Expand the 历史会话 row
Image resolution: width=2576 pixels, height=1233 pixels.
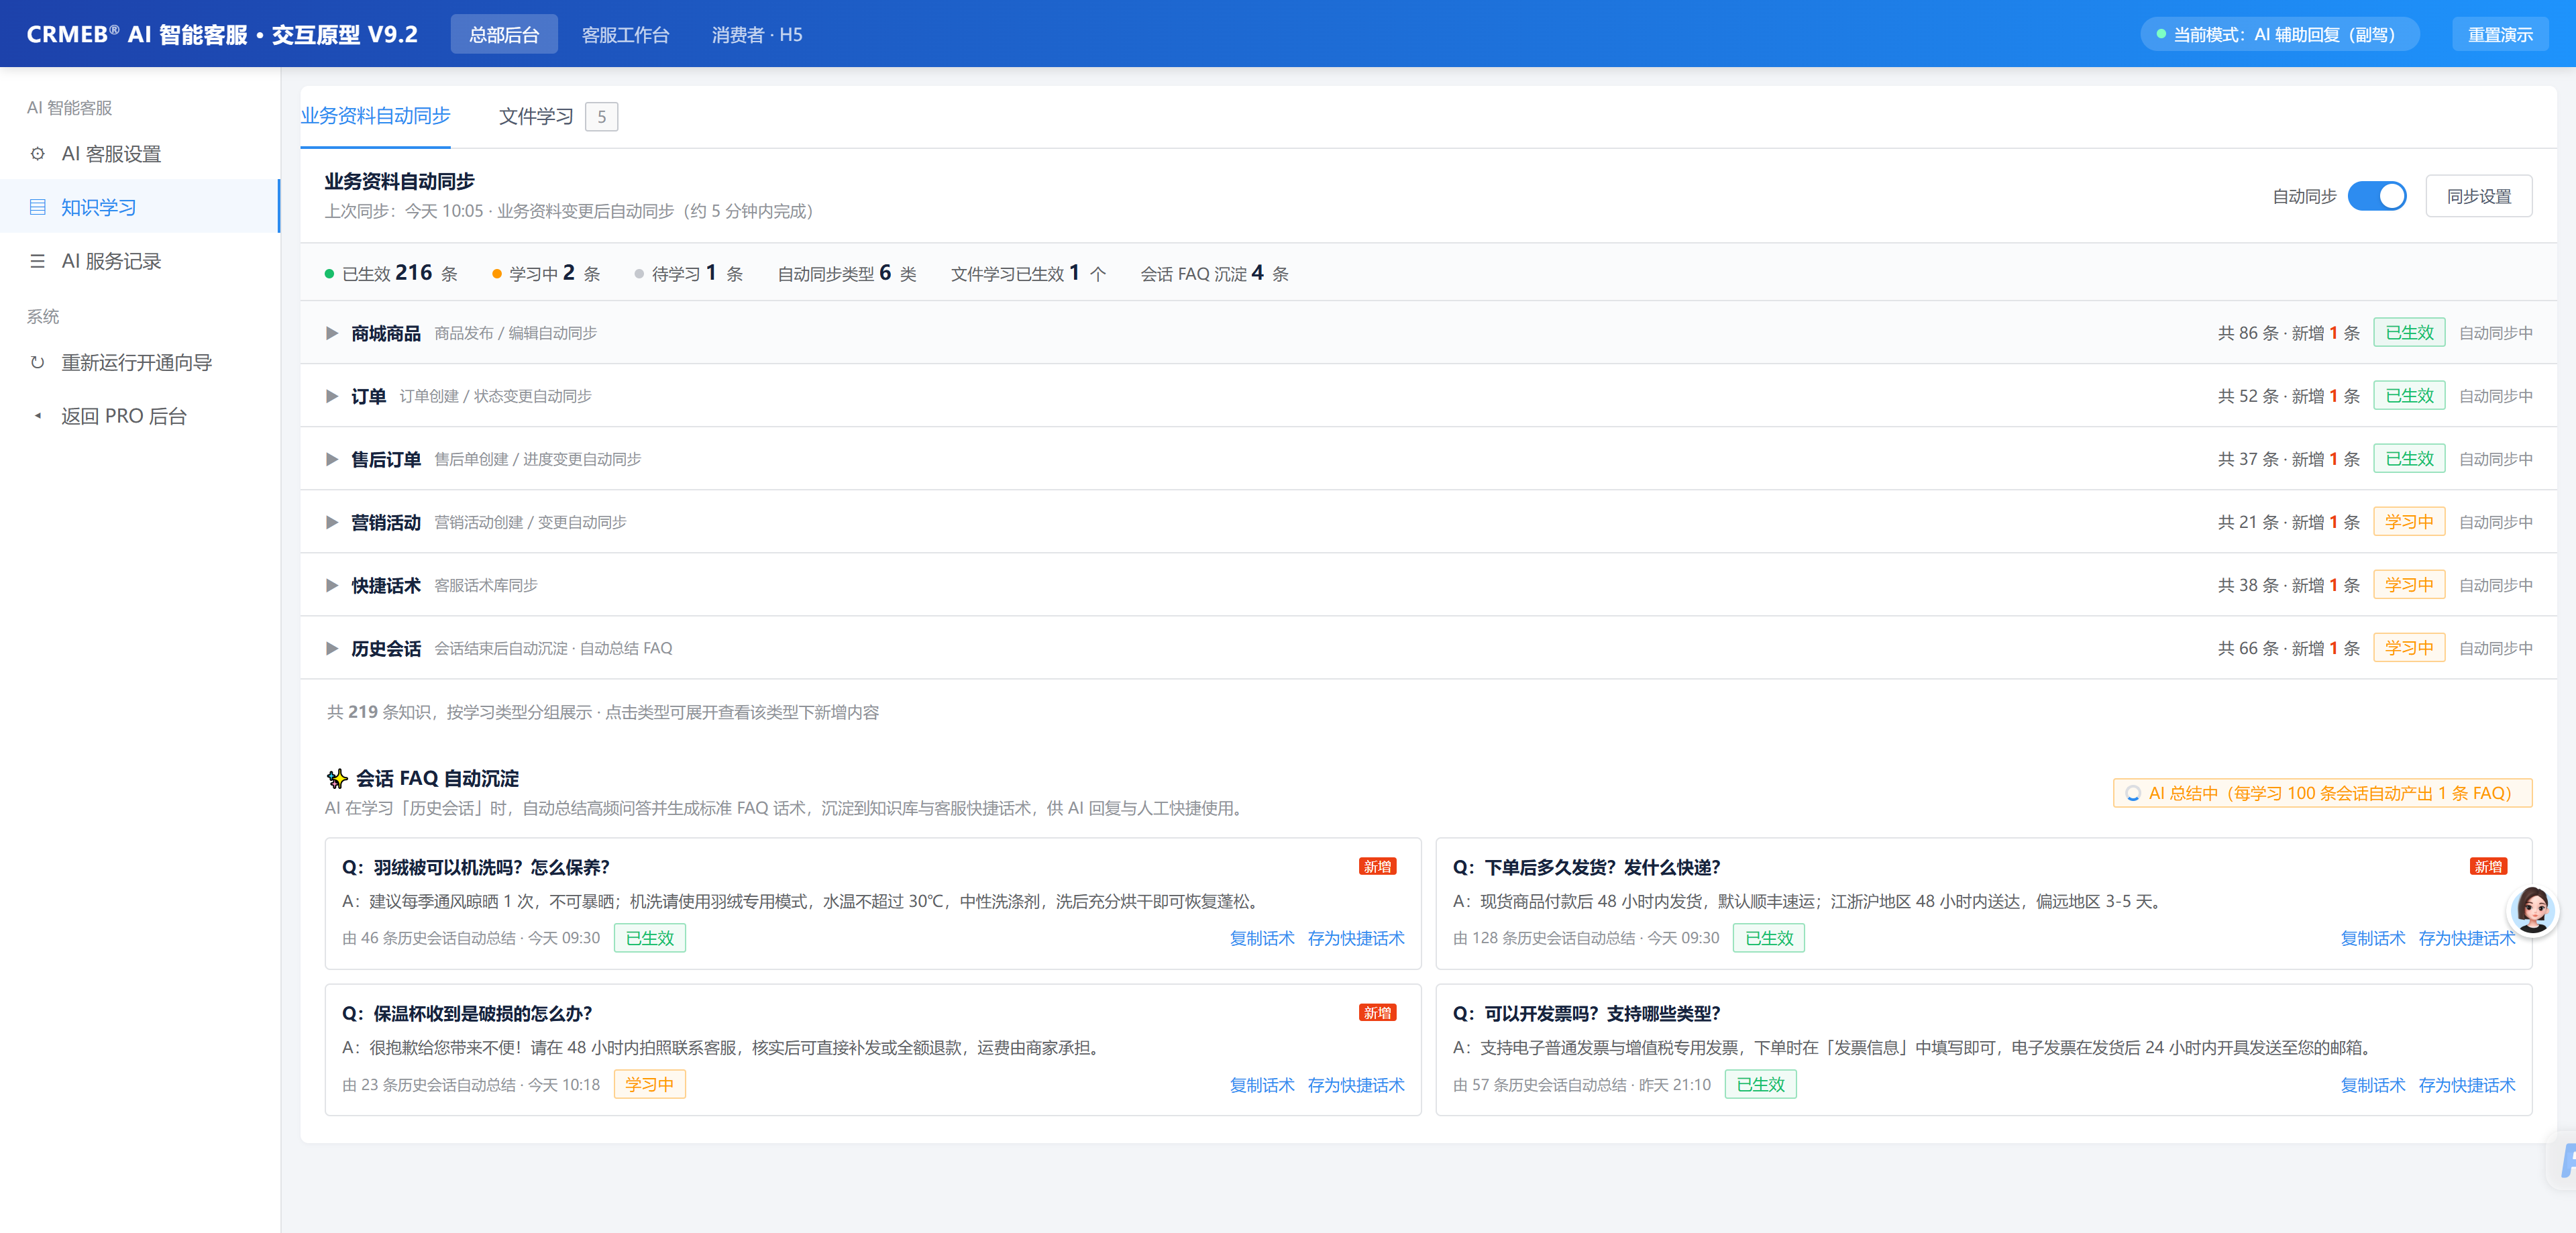(1428, 648)
